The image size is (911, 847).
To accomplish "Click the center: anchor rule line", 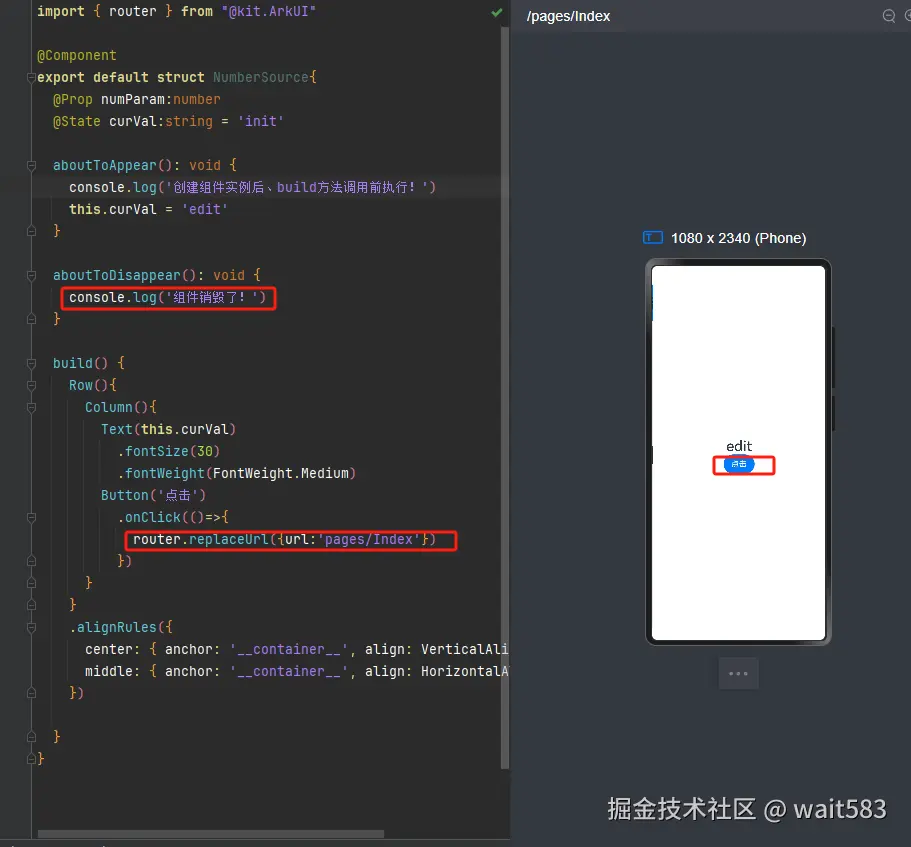I will coord(296,649).
